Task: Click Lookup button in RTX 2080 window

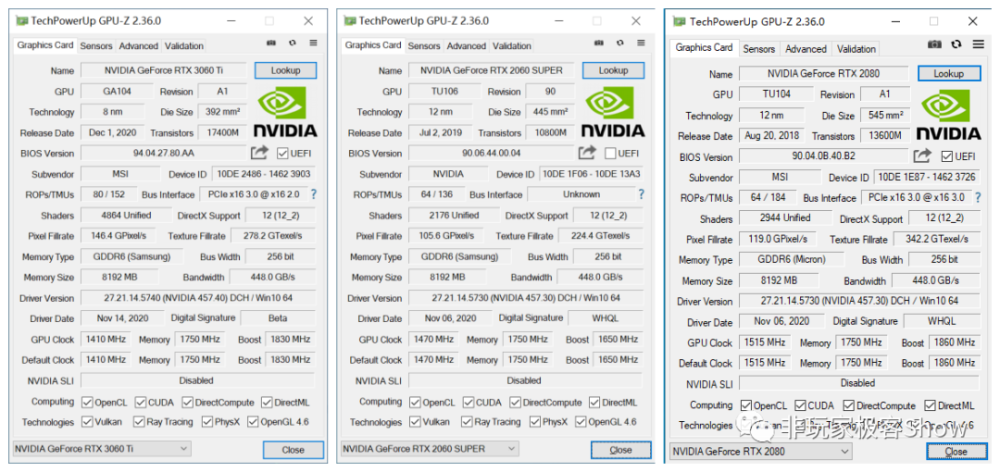Action: pos(949,73)
